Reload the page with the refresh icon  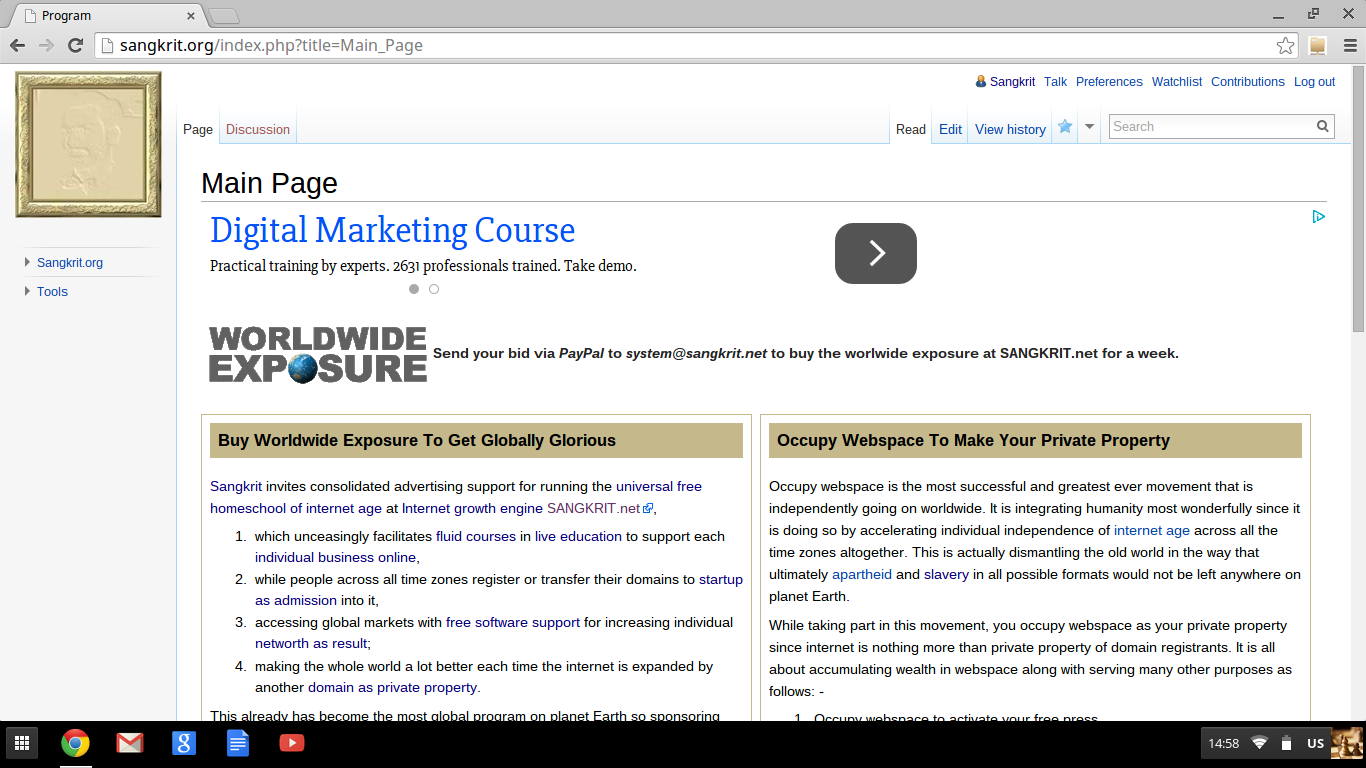coord(75,46)
